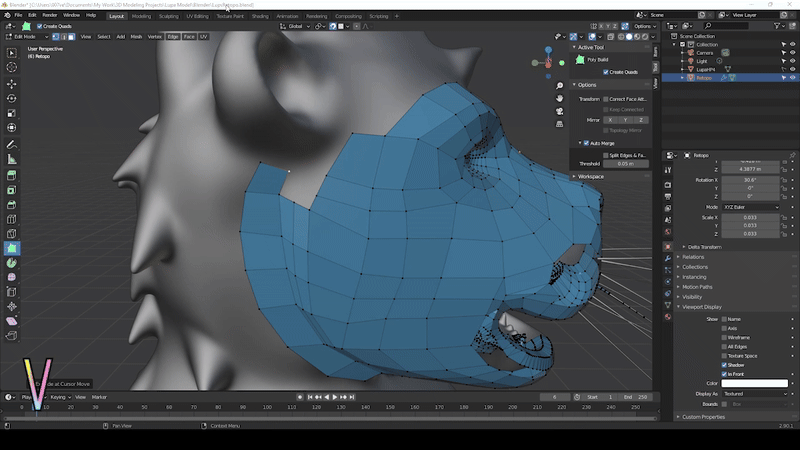Viewport: 800px width, 450px height.
Task: Open the Keying popover in timeline
Action: 60,397
